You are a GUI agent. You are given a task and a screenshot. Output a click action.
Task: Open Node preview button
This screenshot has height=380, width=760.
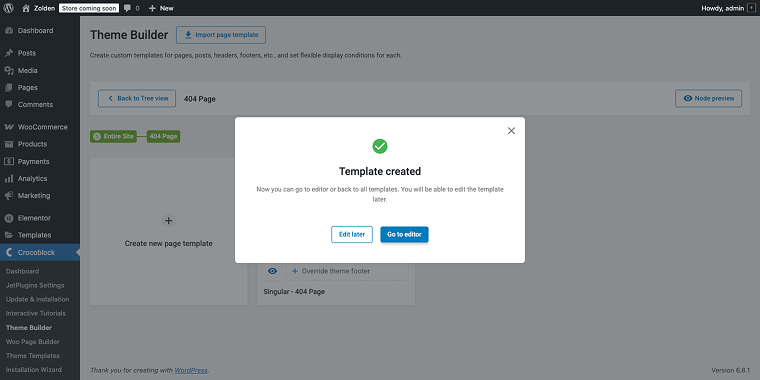coord(708,98)
